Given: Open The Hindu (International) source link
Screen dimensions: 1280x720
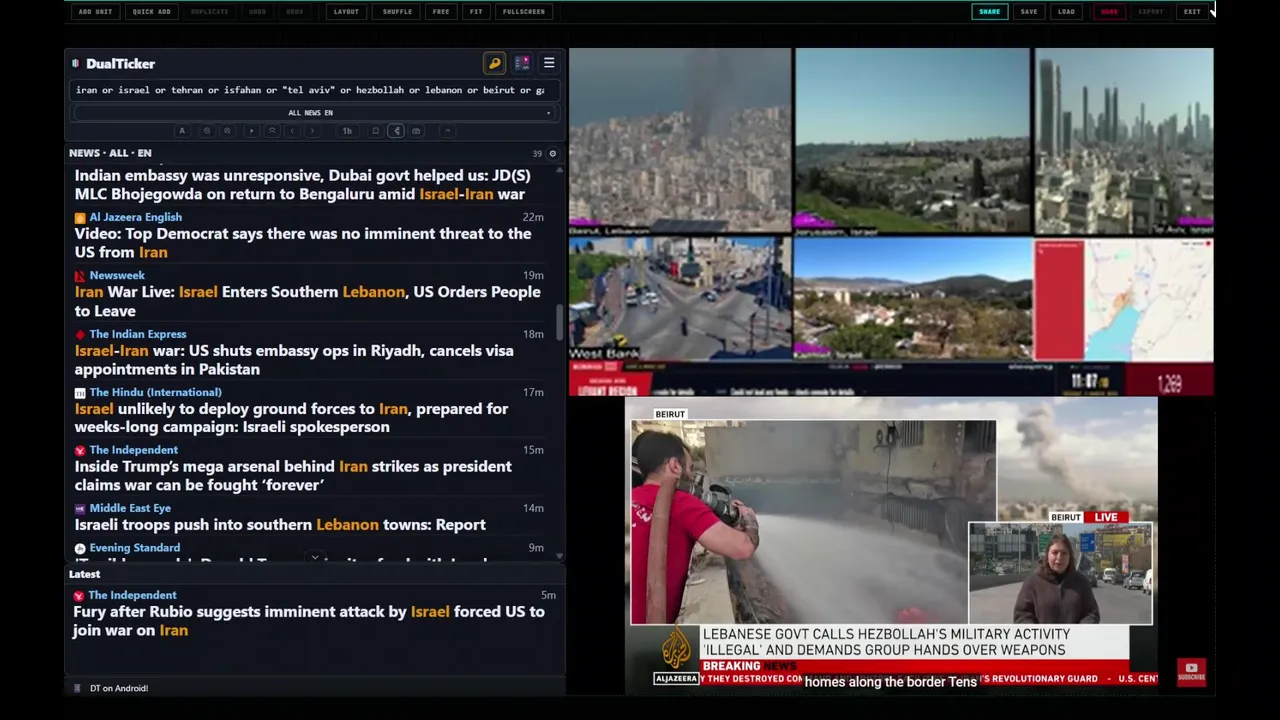Looking at the screenshot, I should coord(155,392).
